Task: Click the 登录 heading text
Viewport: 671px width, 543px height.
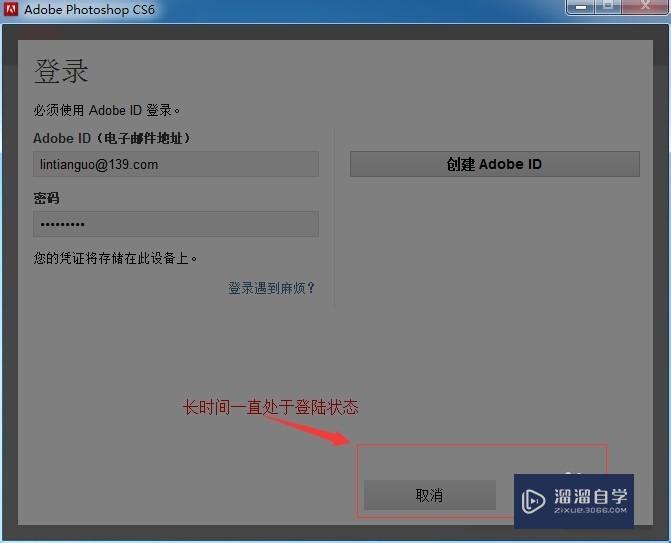Action: (x=61, y=71)
